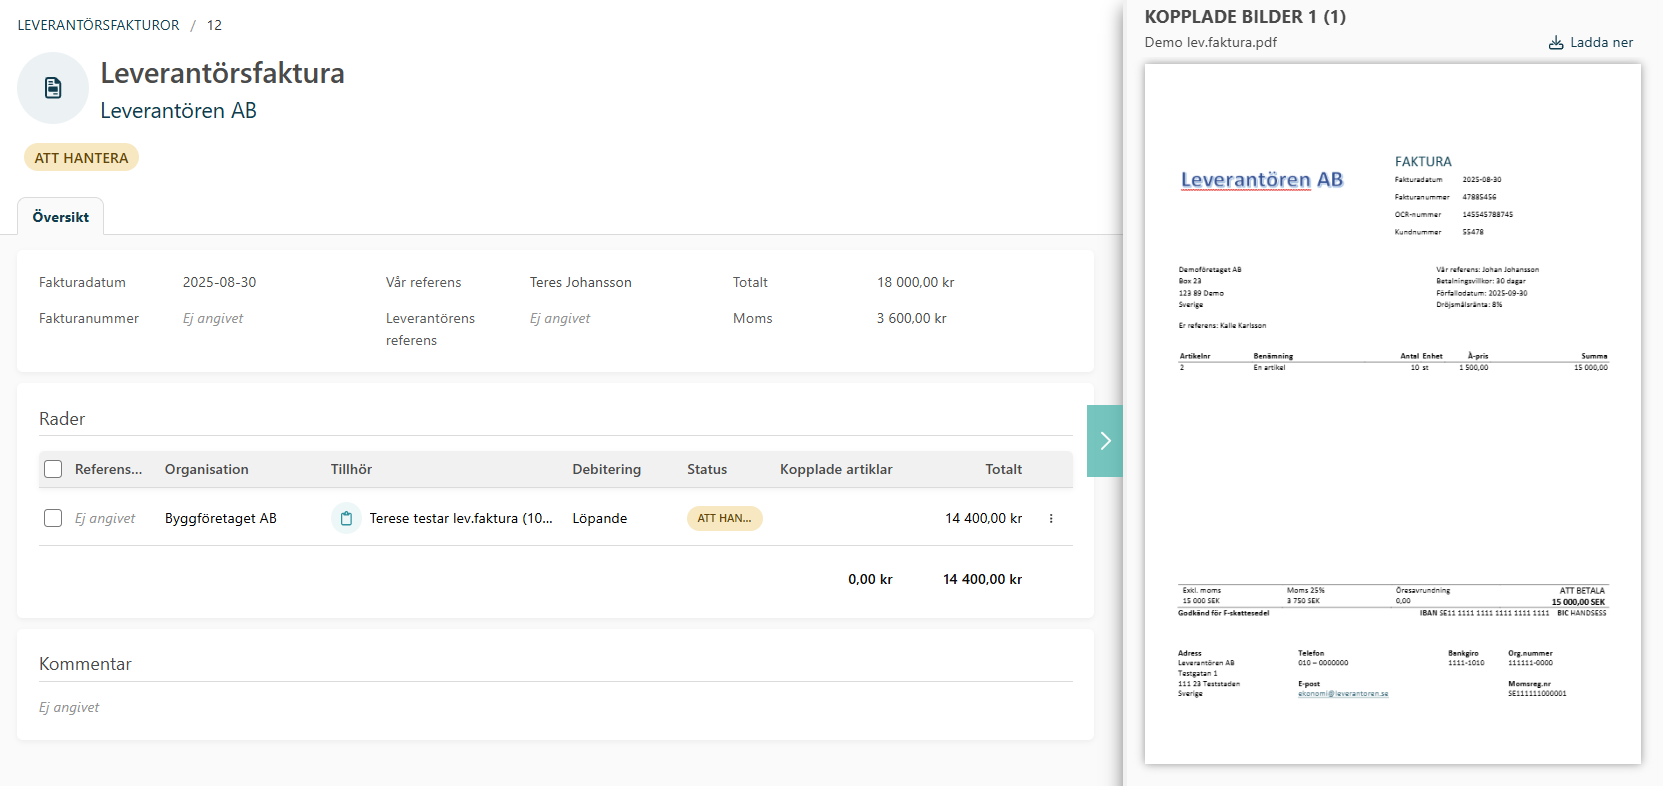Click the Kommentar Ej angivet field

(69, 707)
